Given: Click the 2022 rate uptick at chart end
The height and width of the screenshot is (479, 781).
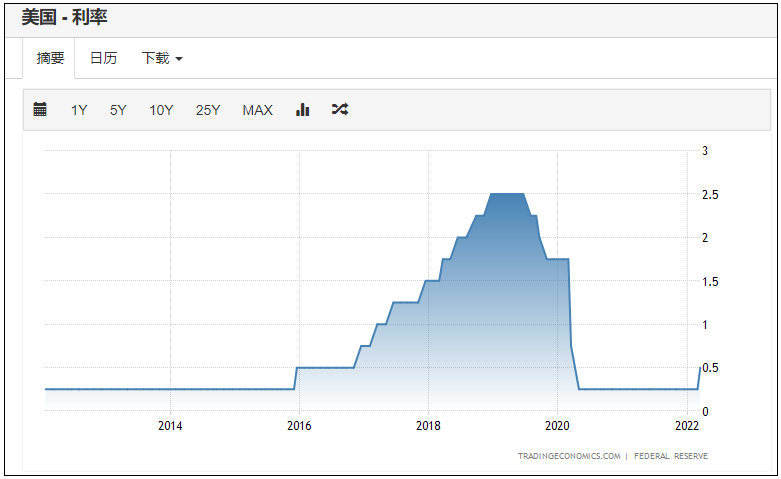Looking at the screenshot, I should point(698,378).
